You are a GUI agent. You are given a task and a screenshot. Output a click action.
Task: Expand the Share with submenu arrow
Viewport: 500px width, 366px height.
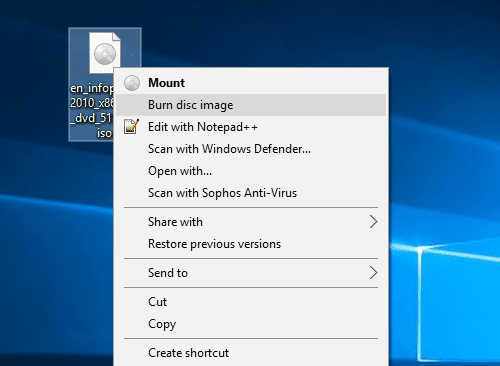tap(373, 222)
